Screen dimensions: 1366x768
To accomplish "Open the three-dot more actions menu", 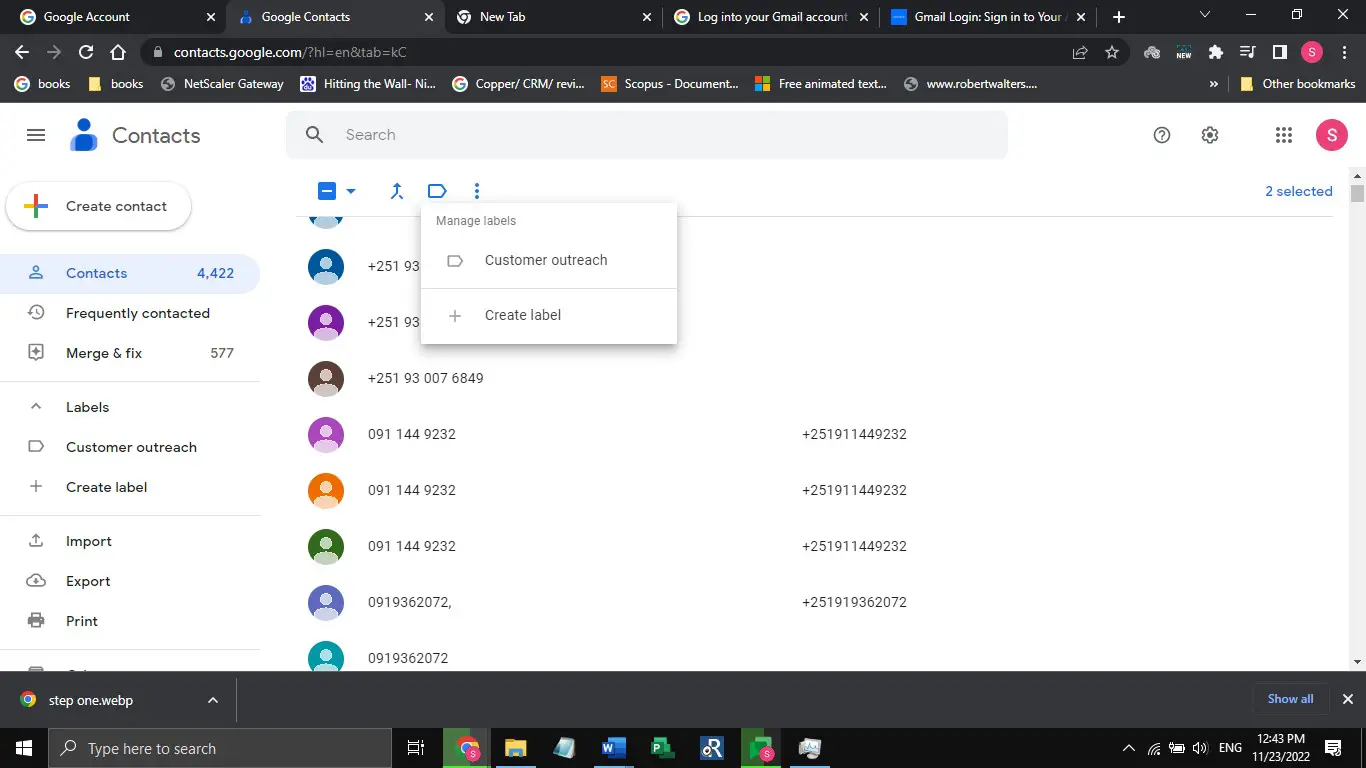I will [x=477, y=191].
